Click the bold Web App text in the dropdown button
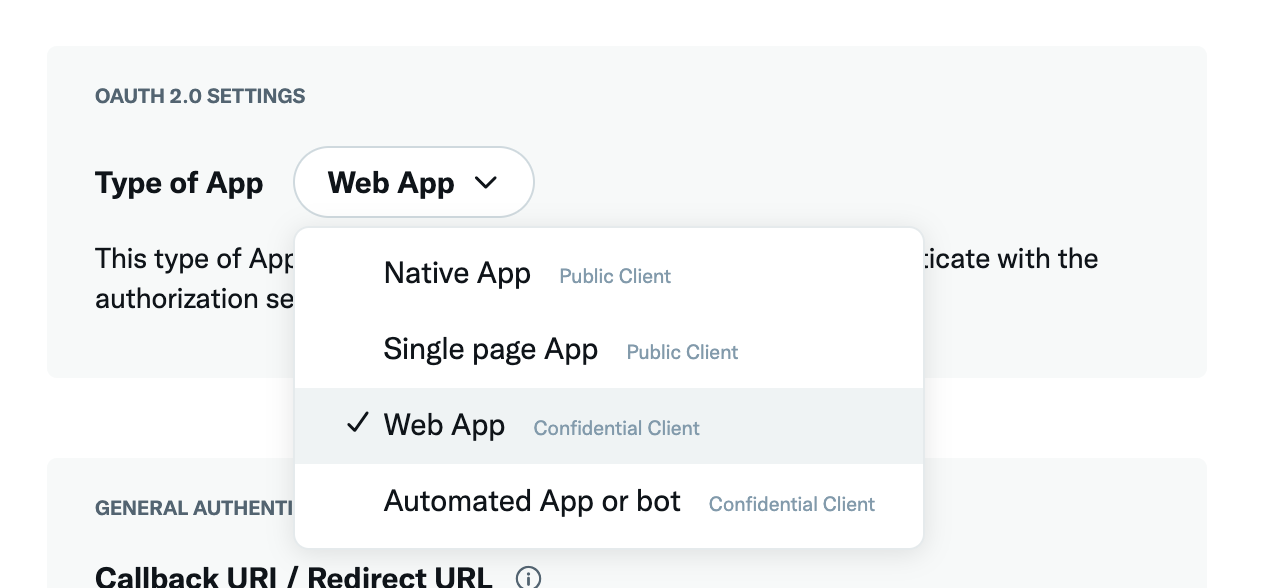 [391, 183]
